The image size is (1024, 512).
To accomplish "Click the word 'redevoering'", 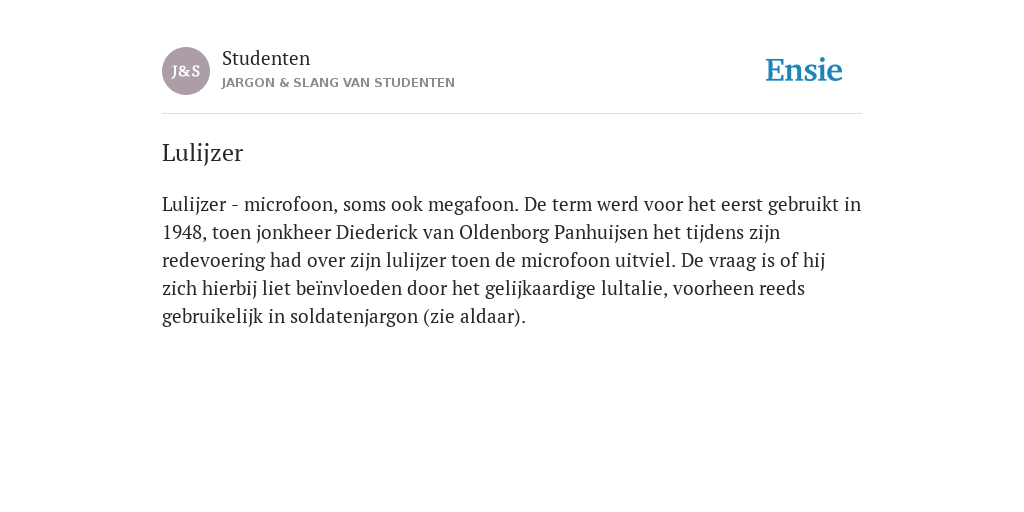I will coord(214,261).
